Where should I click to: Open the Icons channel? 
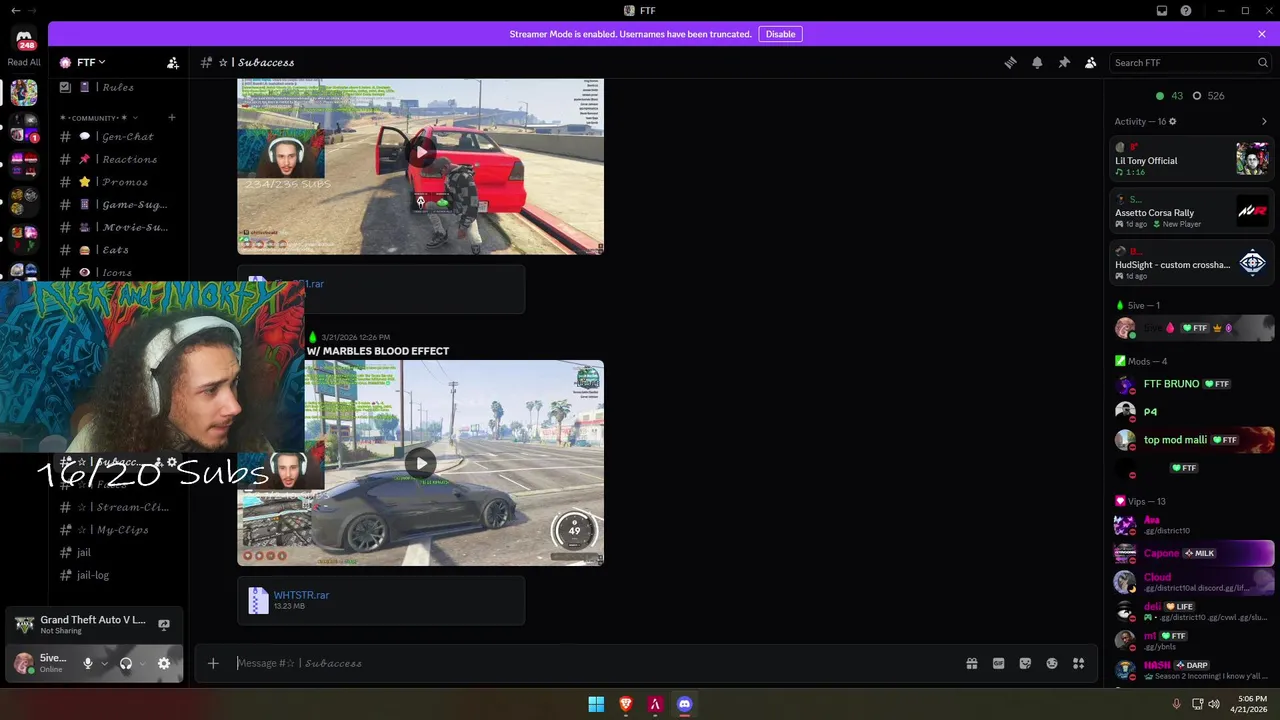click(x=116, y=272)
